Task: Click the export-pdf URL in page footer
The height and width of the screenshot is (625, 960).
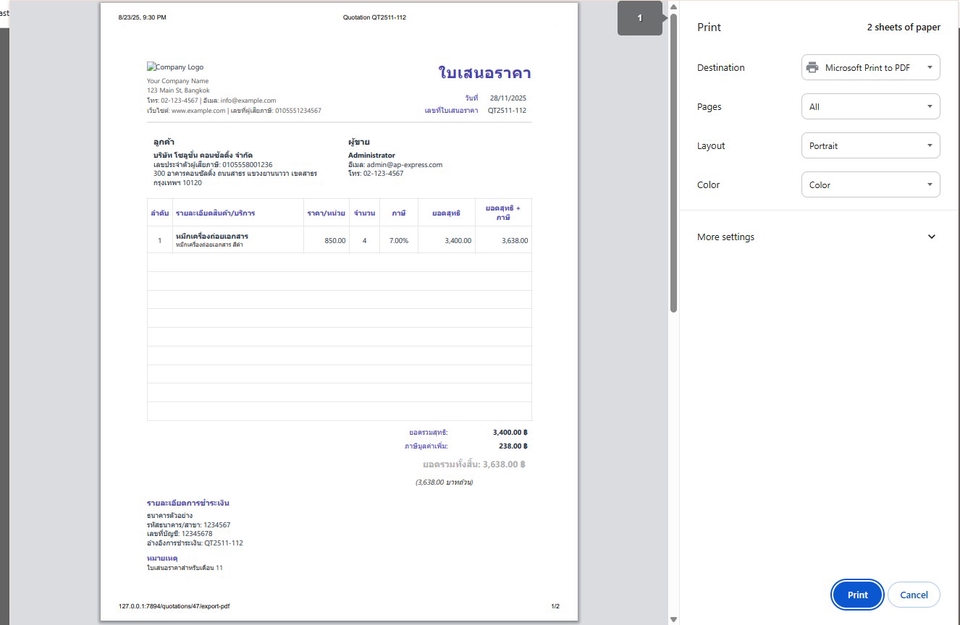Action: point(174,606)
